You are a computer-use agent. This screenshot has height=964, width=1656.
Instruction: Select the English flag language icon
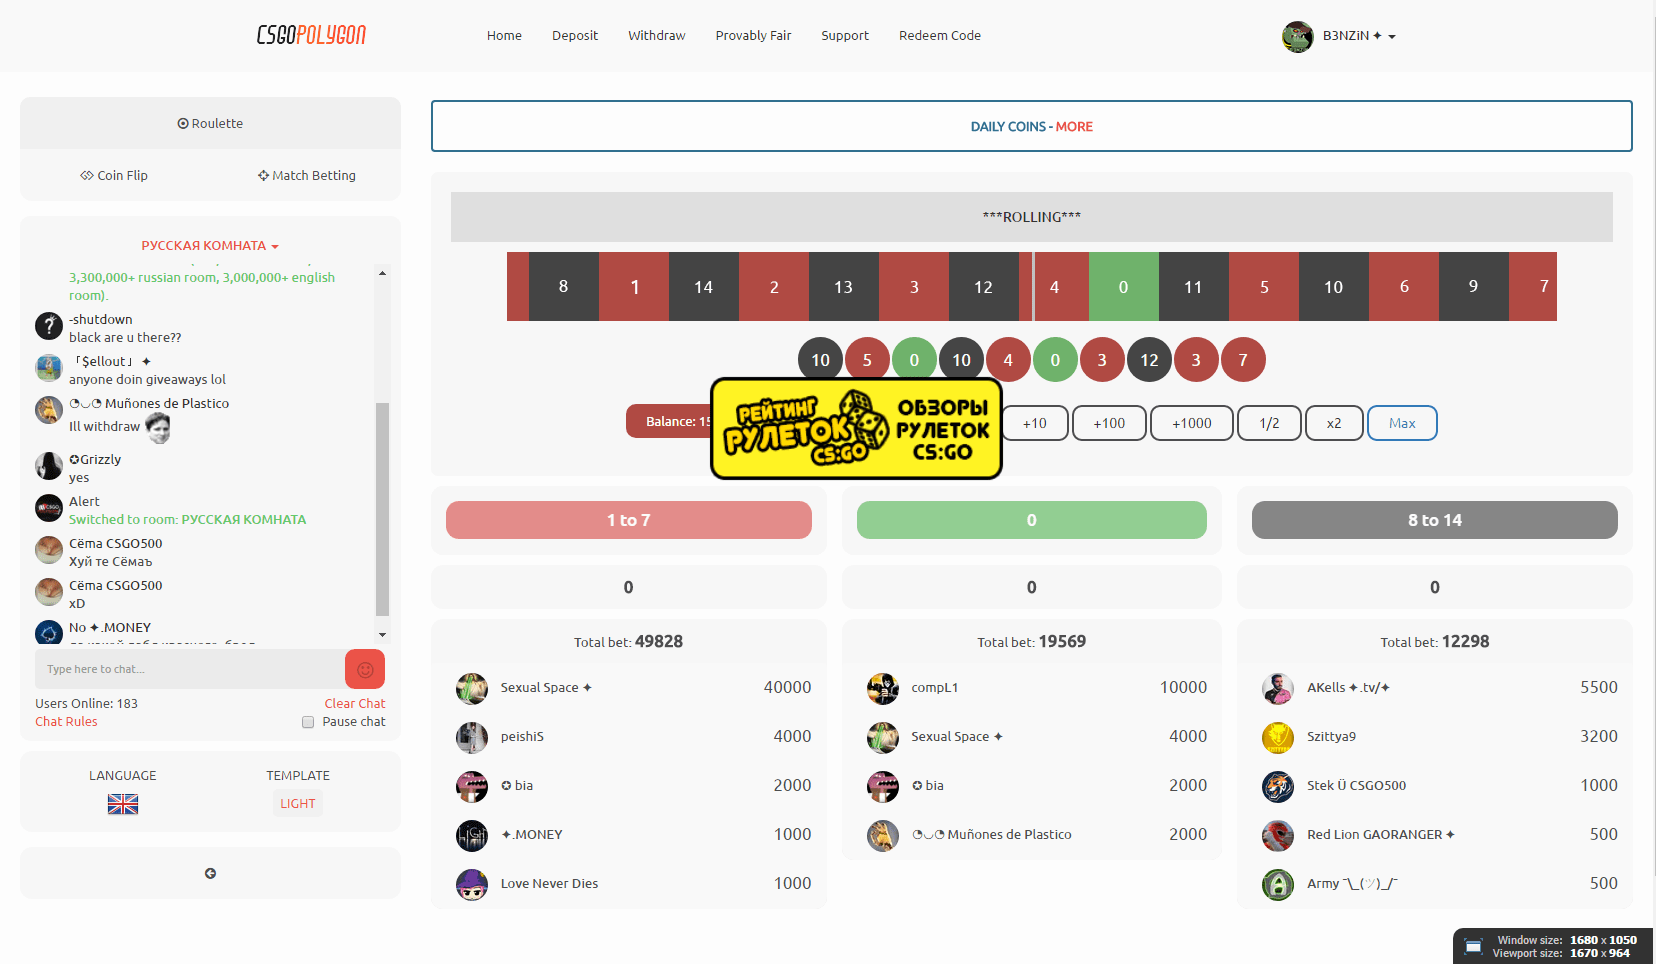[x=123, y=804]
